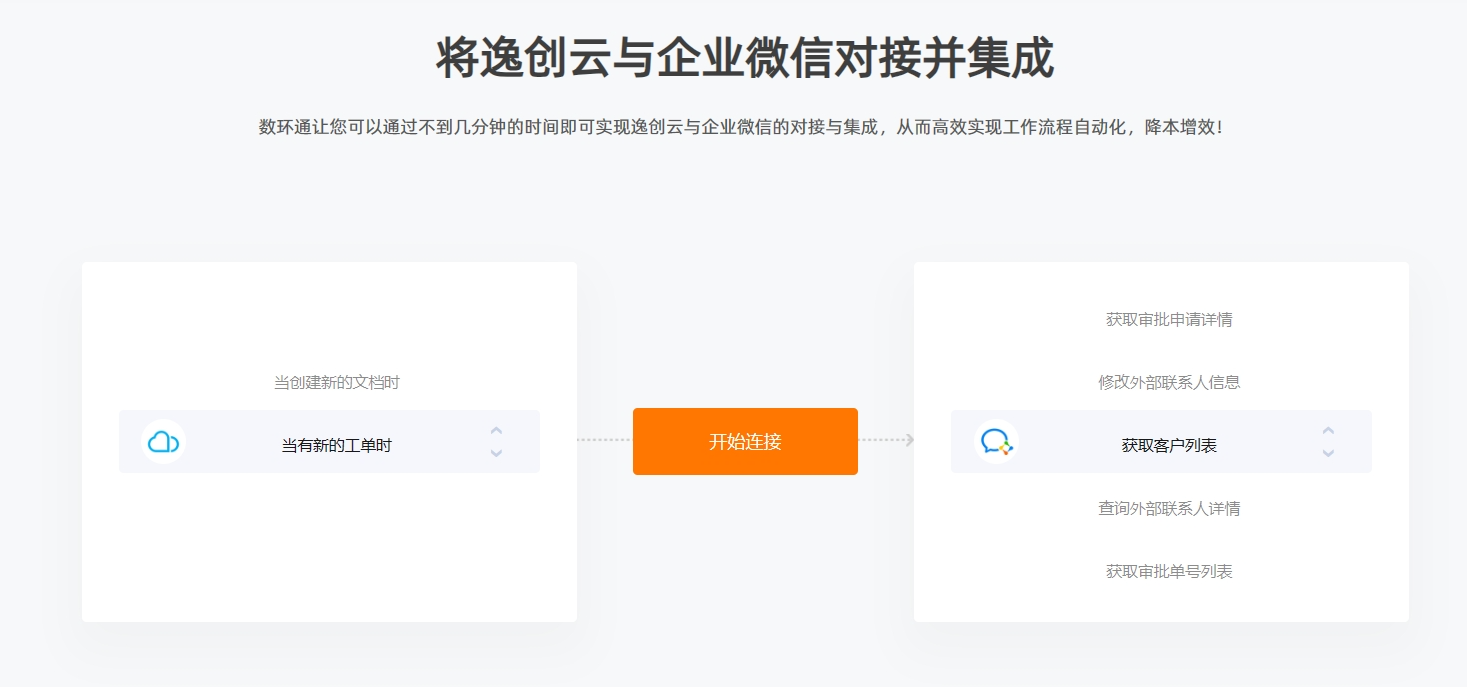Click the orange 开始连接 button
This screenshot has height=687, width=1467.
745,441
